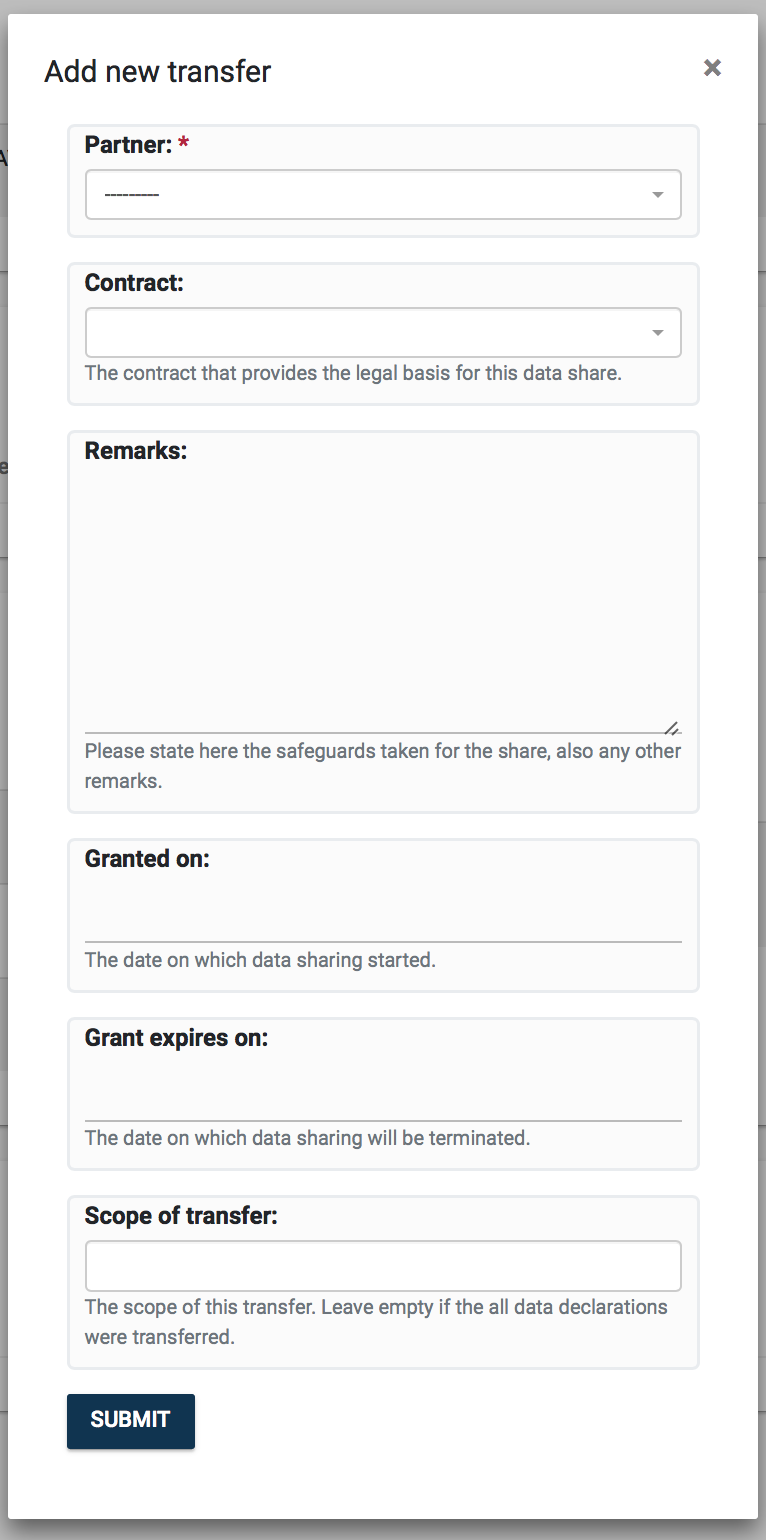The height and width of the screenshot is (1540, 766).
Task: Click the Remarks field label
Action: point(136,451)
